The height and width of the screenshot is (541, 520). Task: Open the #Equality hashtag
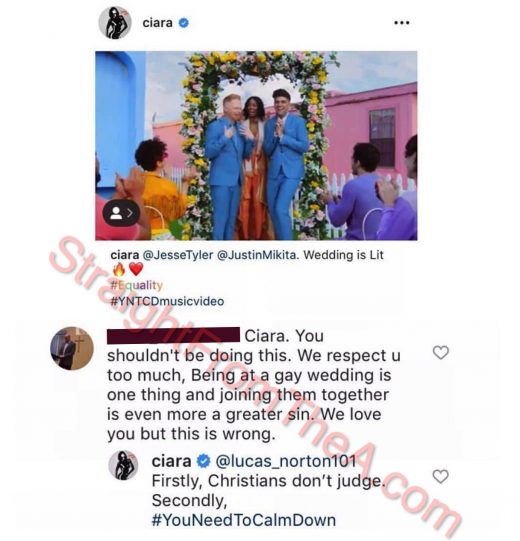[136, 285]
